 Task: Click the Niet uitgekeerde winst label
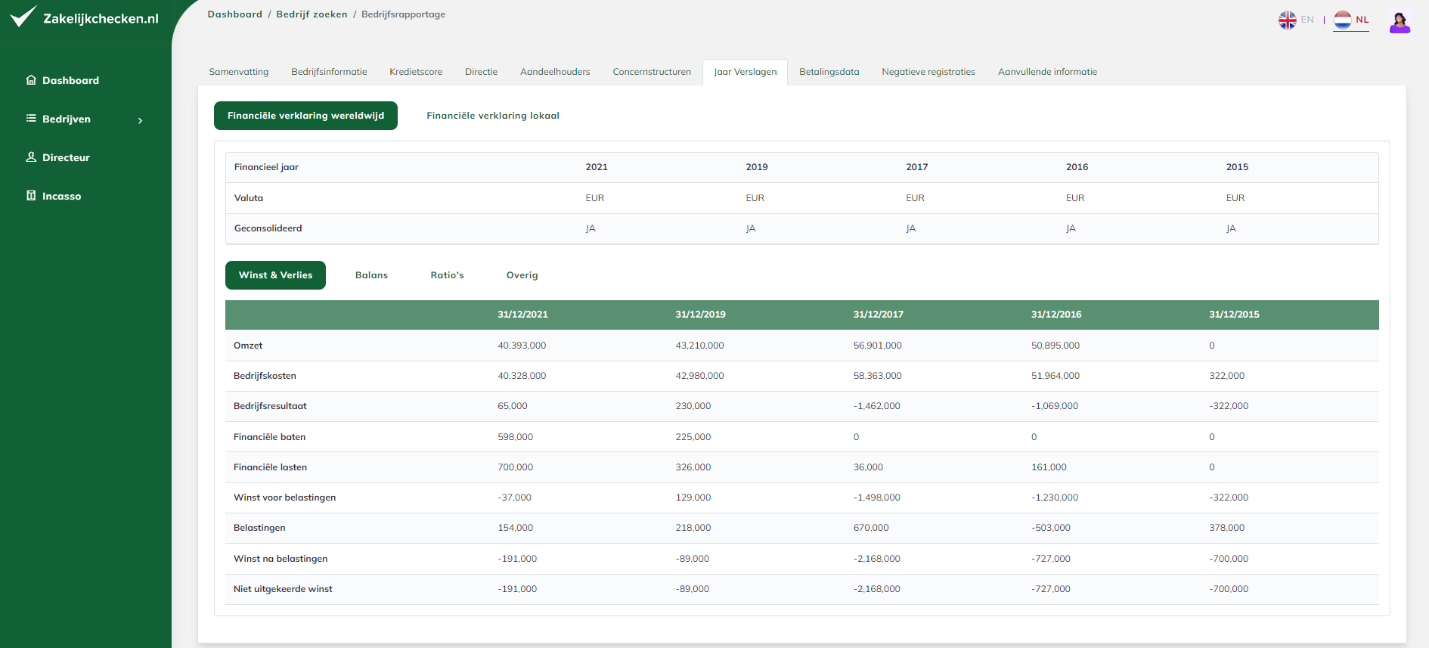coord(283,589)
